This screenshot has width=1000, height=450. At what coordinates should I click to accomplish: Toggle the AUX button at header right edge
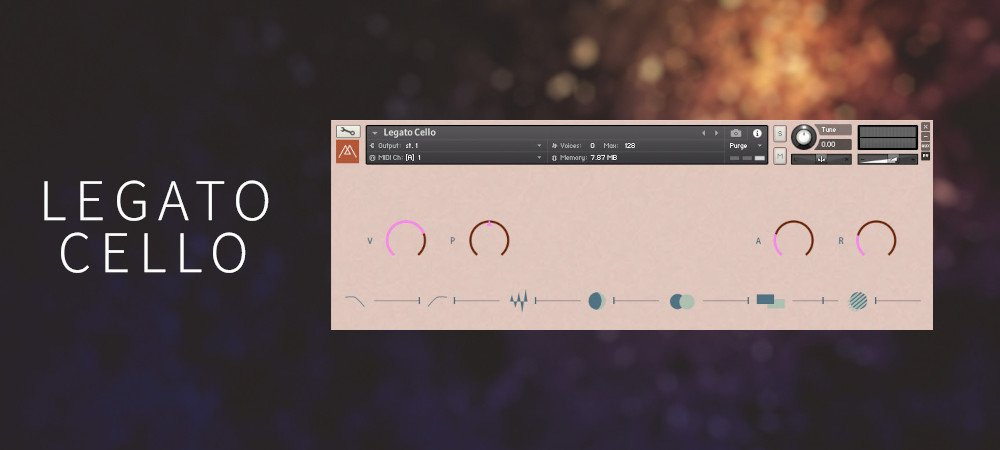(x=925, y=146)
